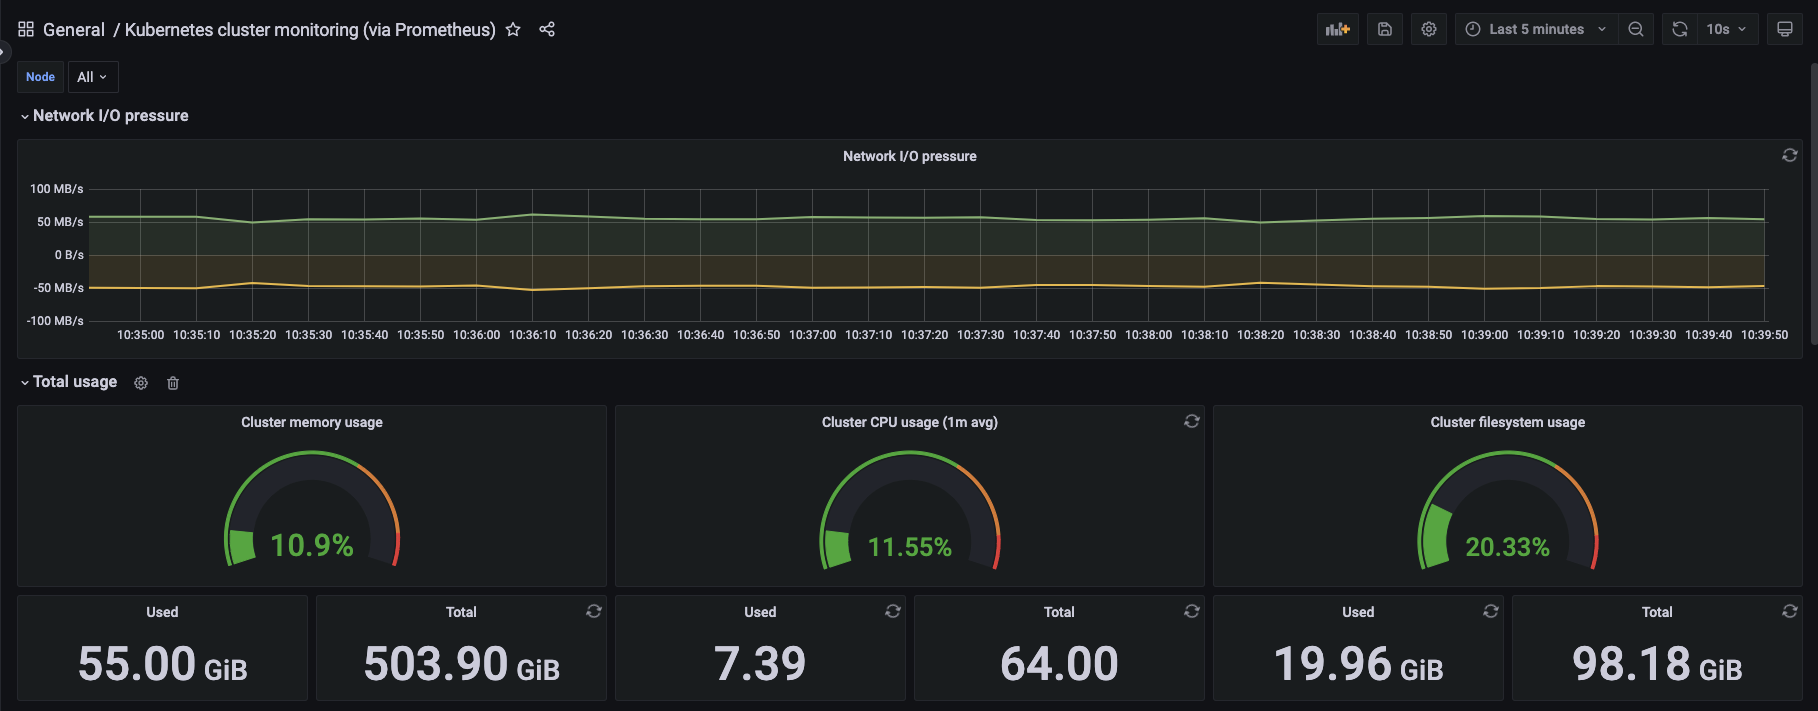Click the Add panel icon
Image resolution: width=1818 pixels, height=711 pixels.
1337,29
